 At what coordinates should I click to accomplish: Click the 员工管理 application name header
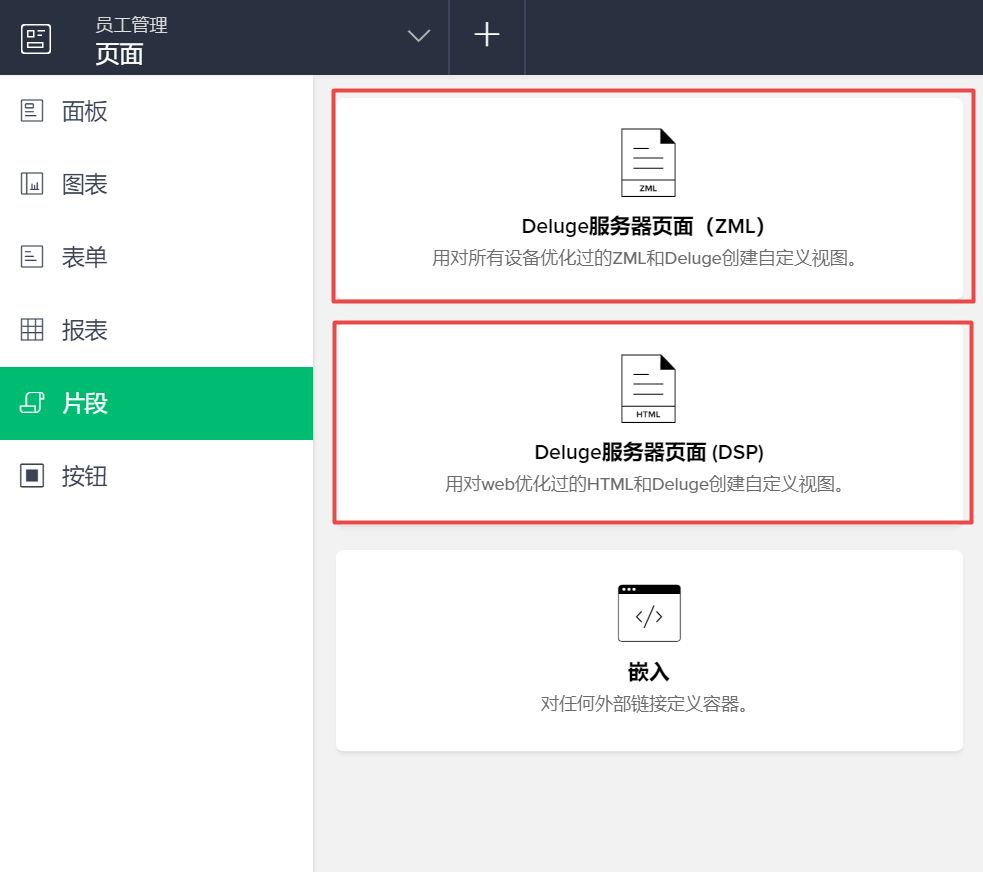(131, 25)
